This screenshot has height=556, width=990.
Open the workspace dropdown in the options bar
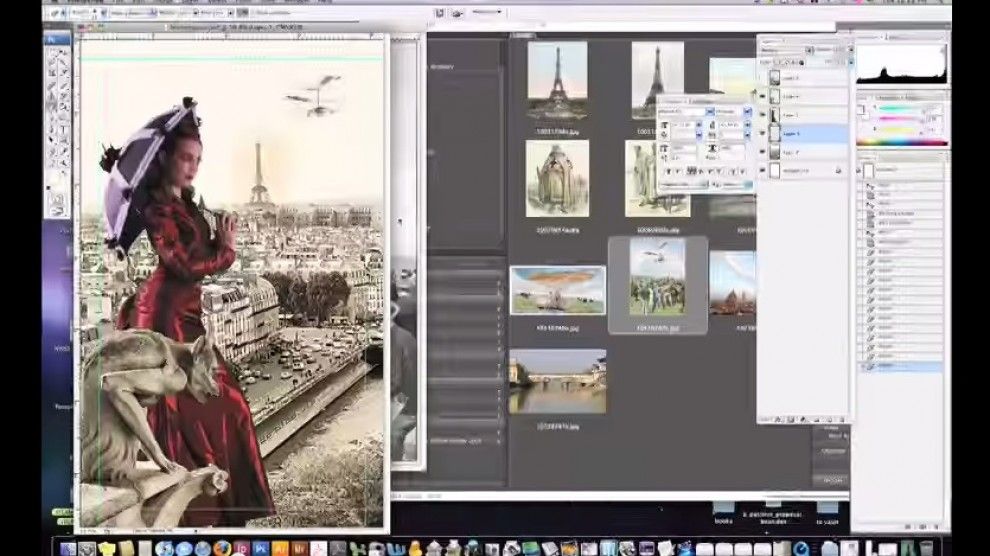[487, 13]
